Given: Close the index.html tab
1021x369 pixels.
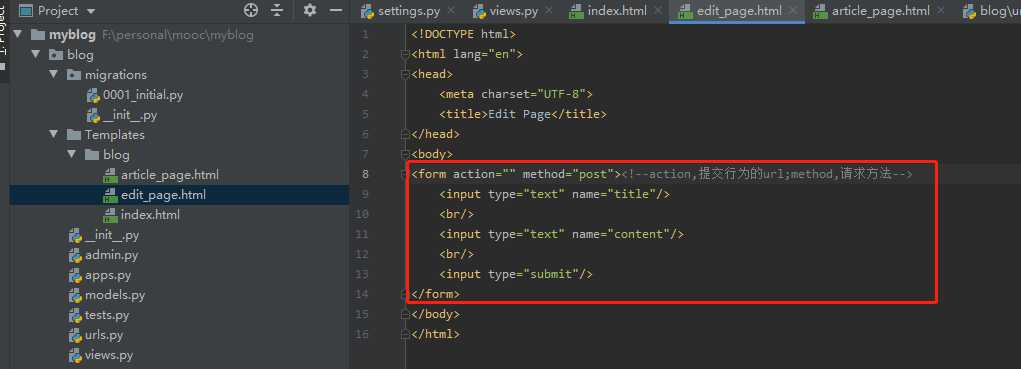Looking at the screenshot, I should (658, 11).
